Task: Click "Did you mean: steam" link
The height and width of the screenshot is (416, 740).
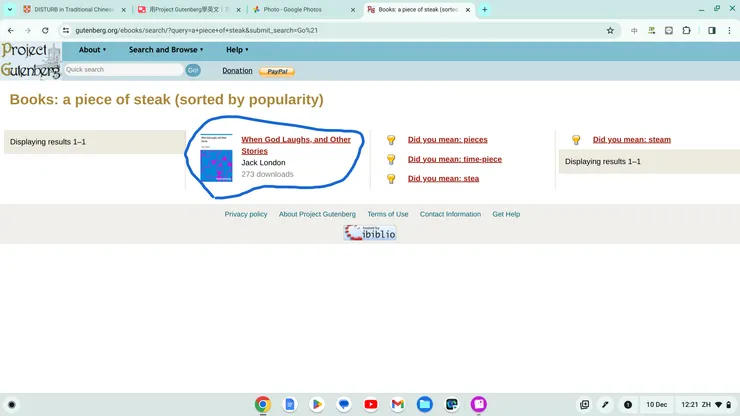Action: (631, 139)
